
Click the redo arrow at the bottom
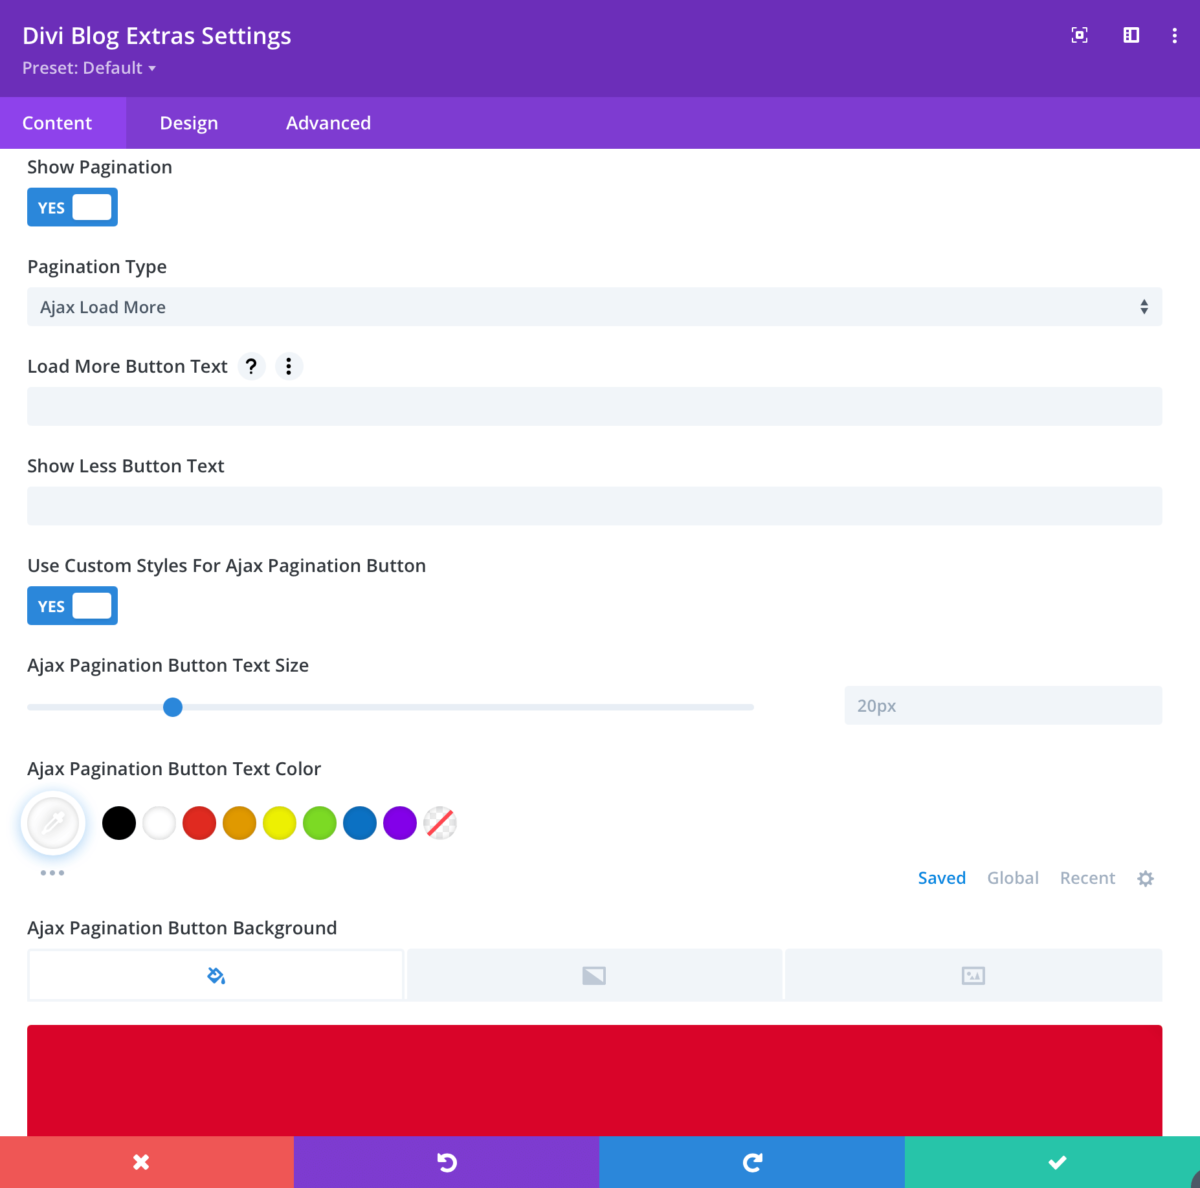point(751,1162)
